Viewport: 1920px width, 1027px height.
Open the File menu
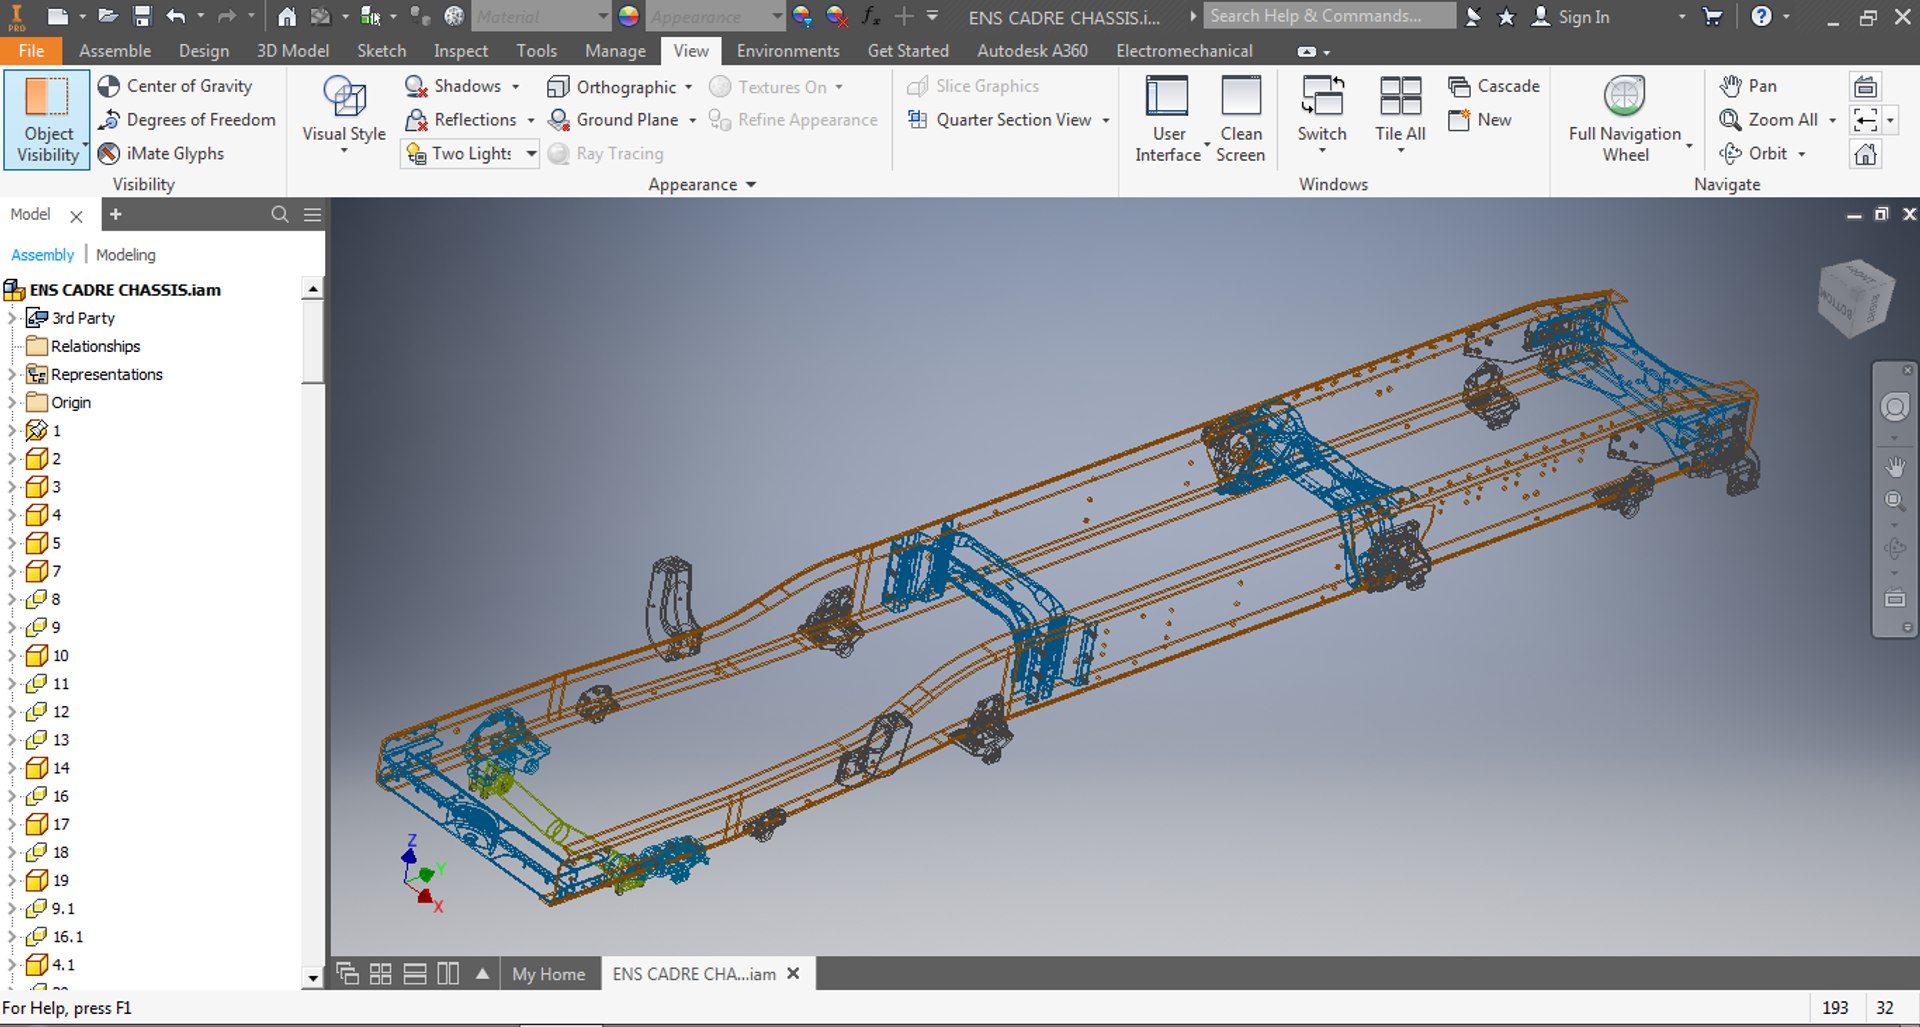(x=31, y=51)
